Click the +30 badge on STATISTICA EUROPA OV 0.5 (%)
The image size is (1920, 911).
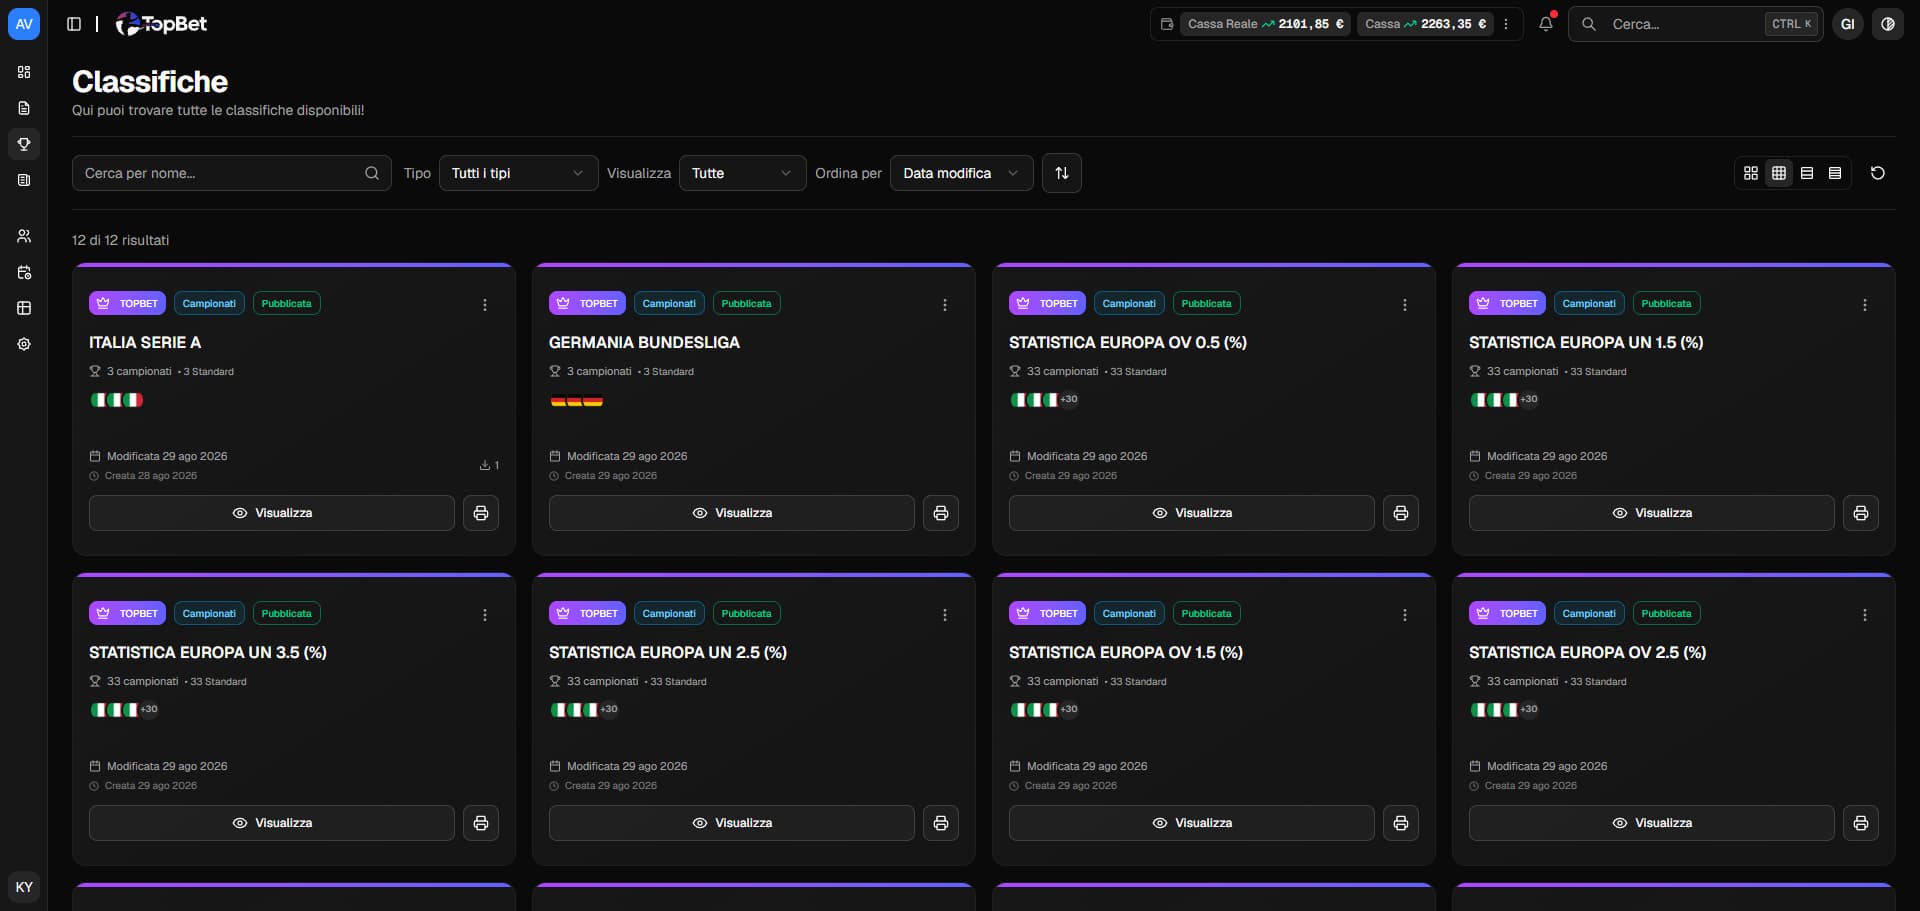1069,399
